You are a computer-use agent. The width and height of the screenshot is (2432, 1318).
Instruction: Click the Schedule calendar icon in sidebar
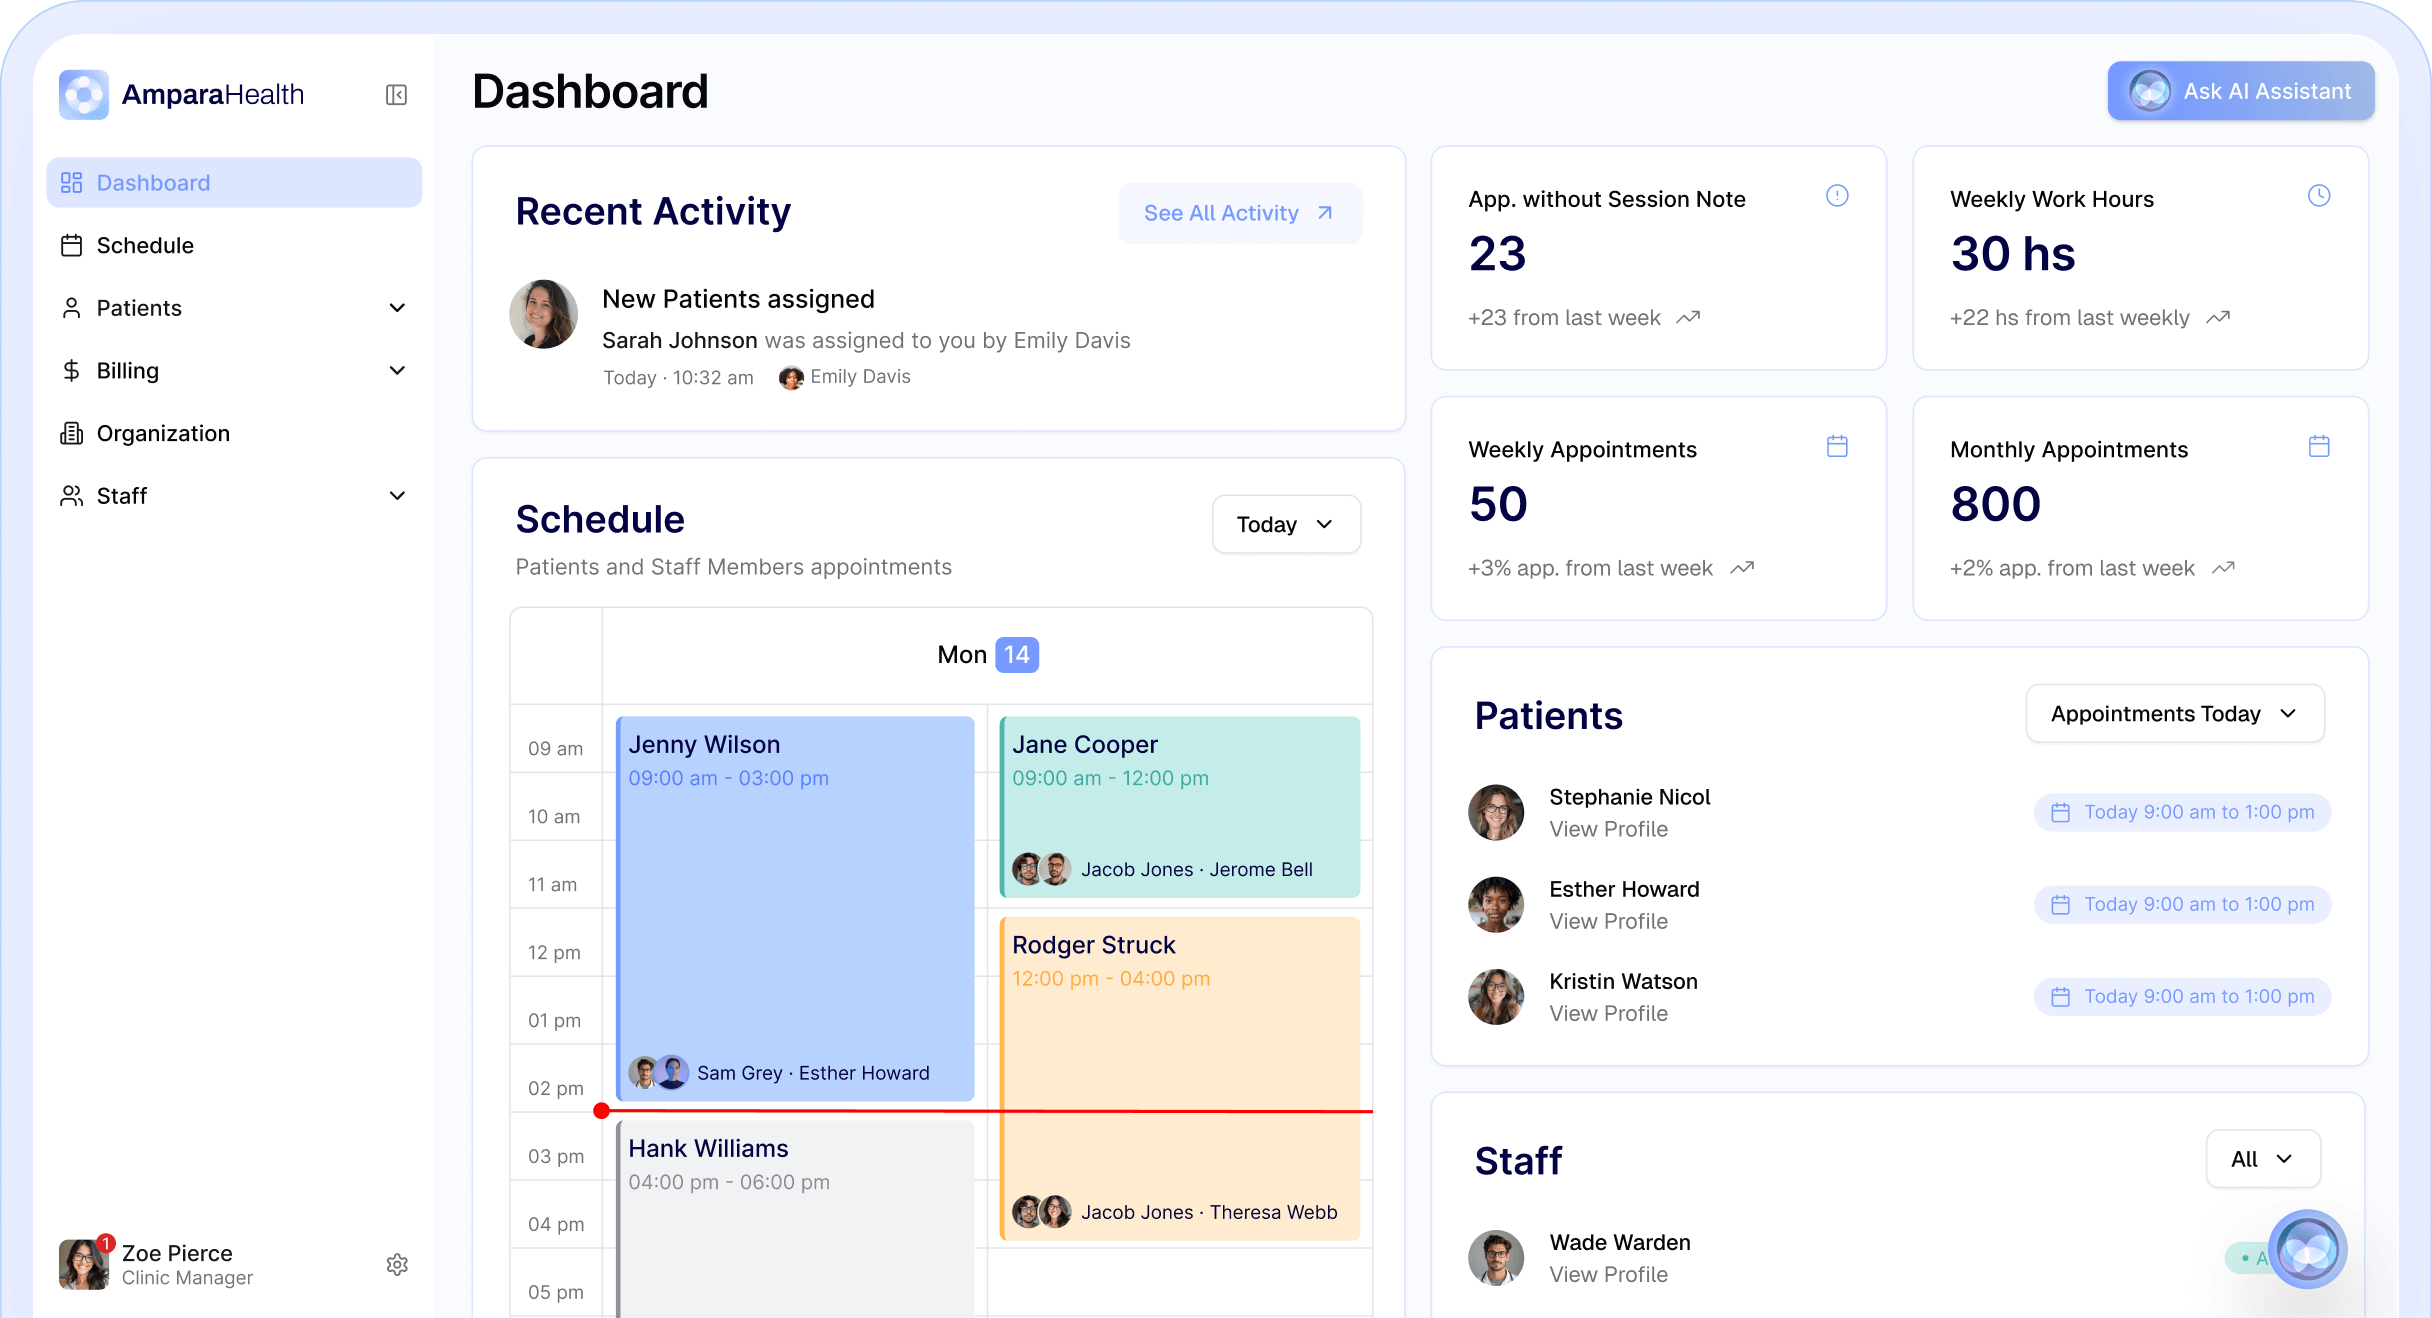point(71,246)
